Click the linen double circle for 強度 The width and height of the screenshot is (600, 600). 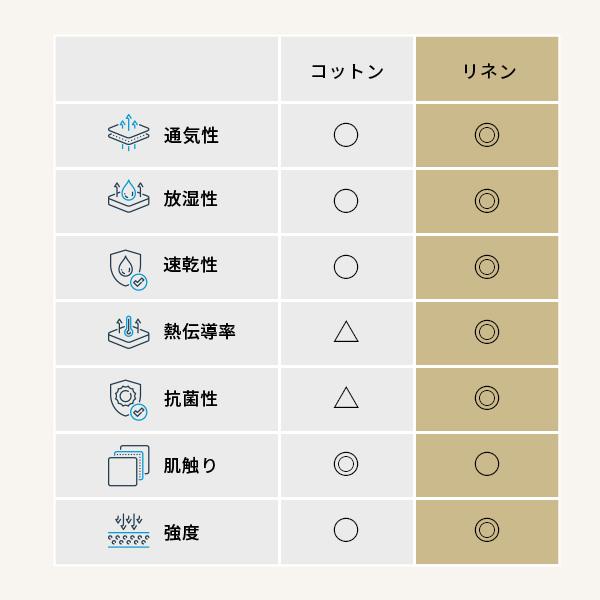[x=487, y=530]
